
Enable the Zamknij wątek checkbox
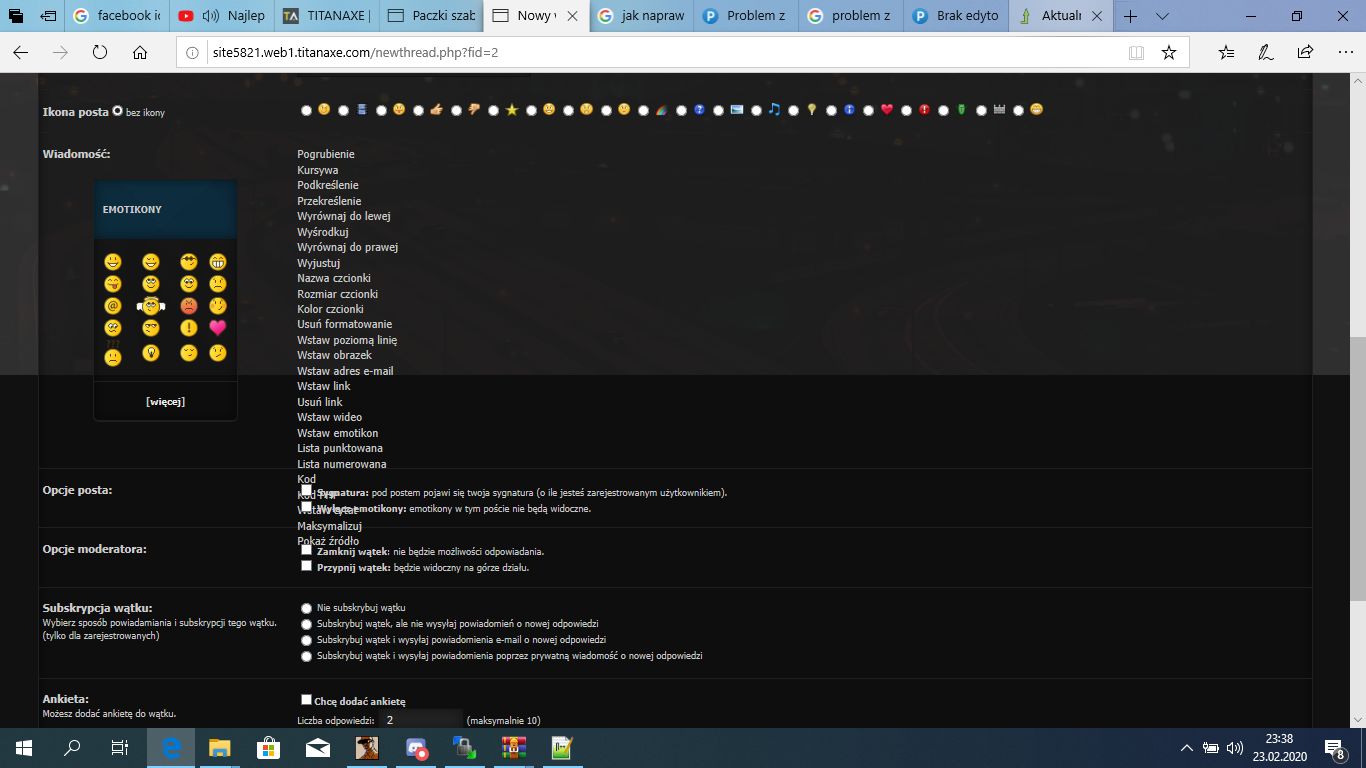307,550
